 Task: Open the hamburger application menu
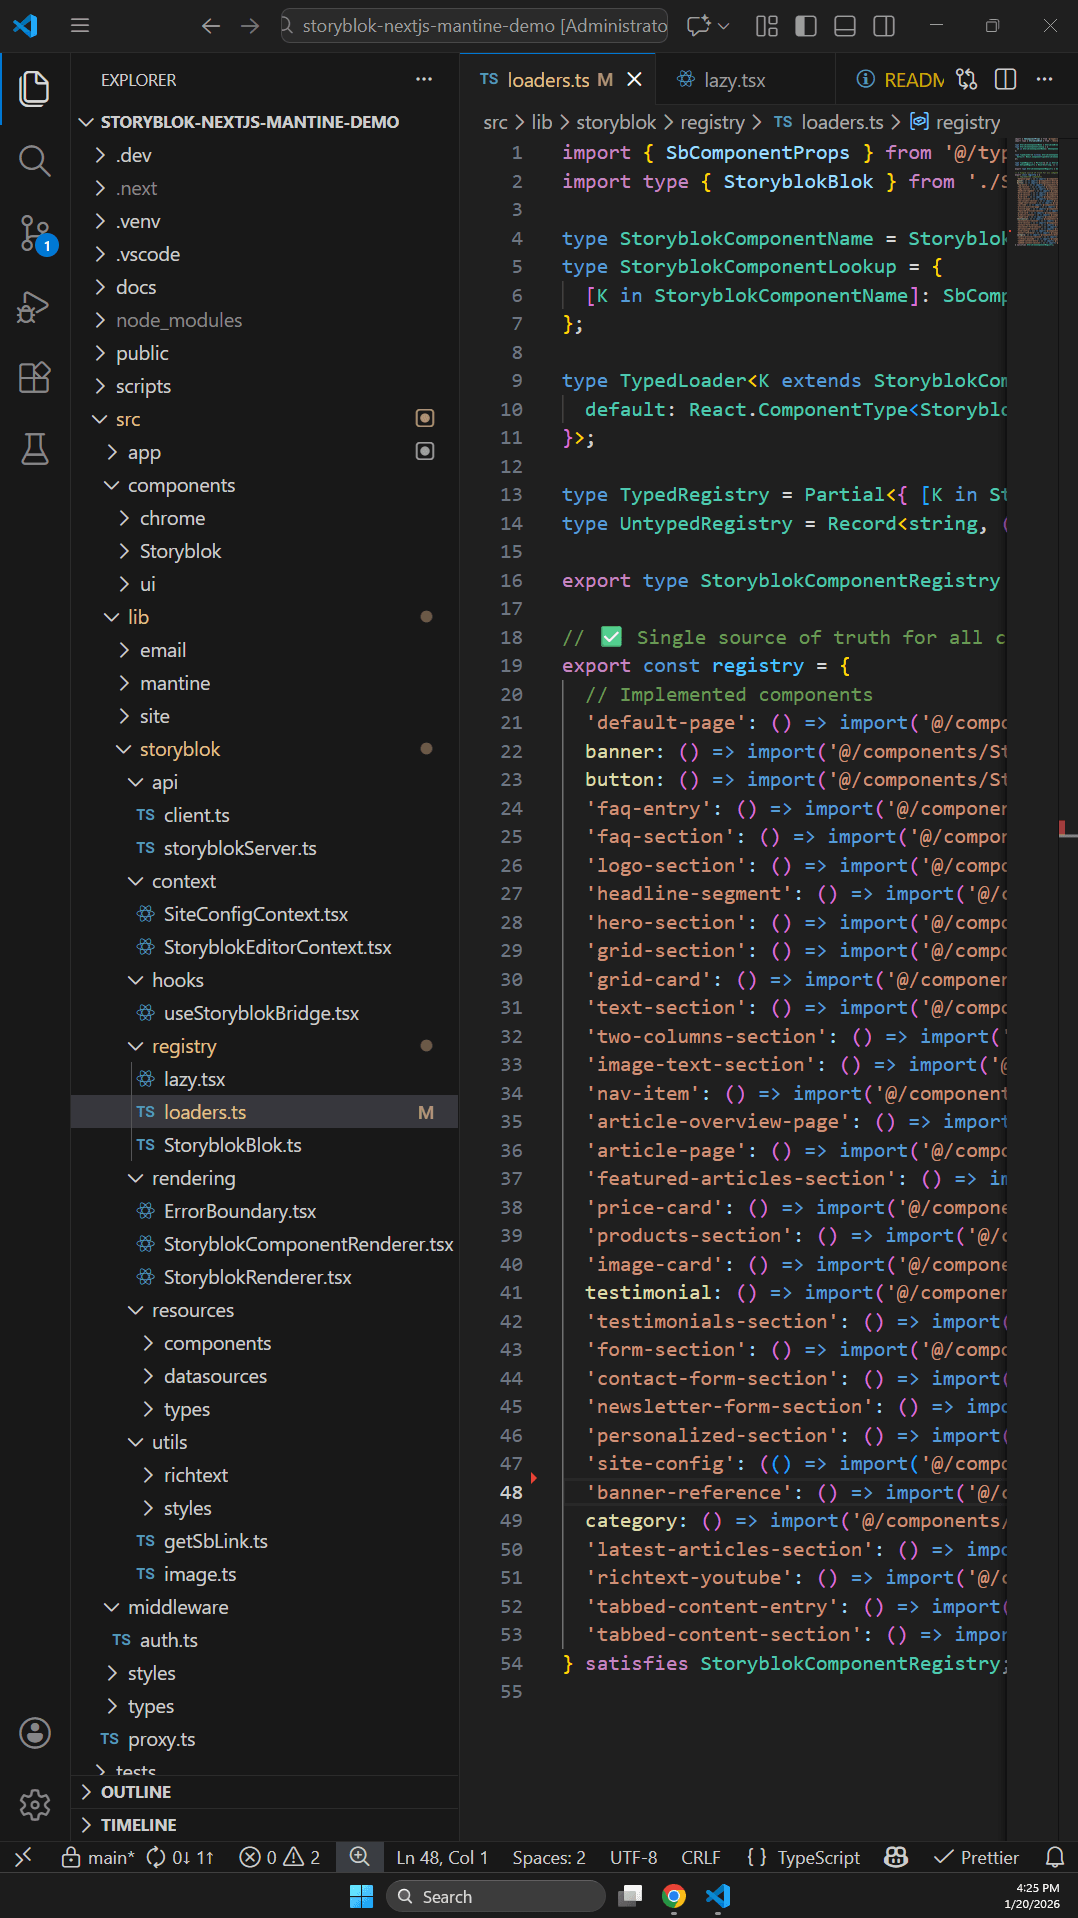(80, 26)
